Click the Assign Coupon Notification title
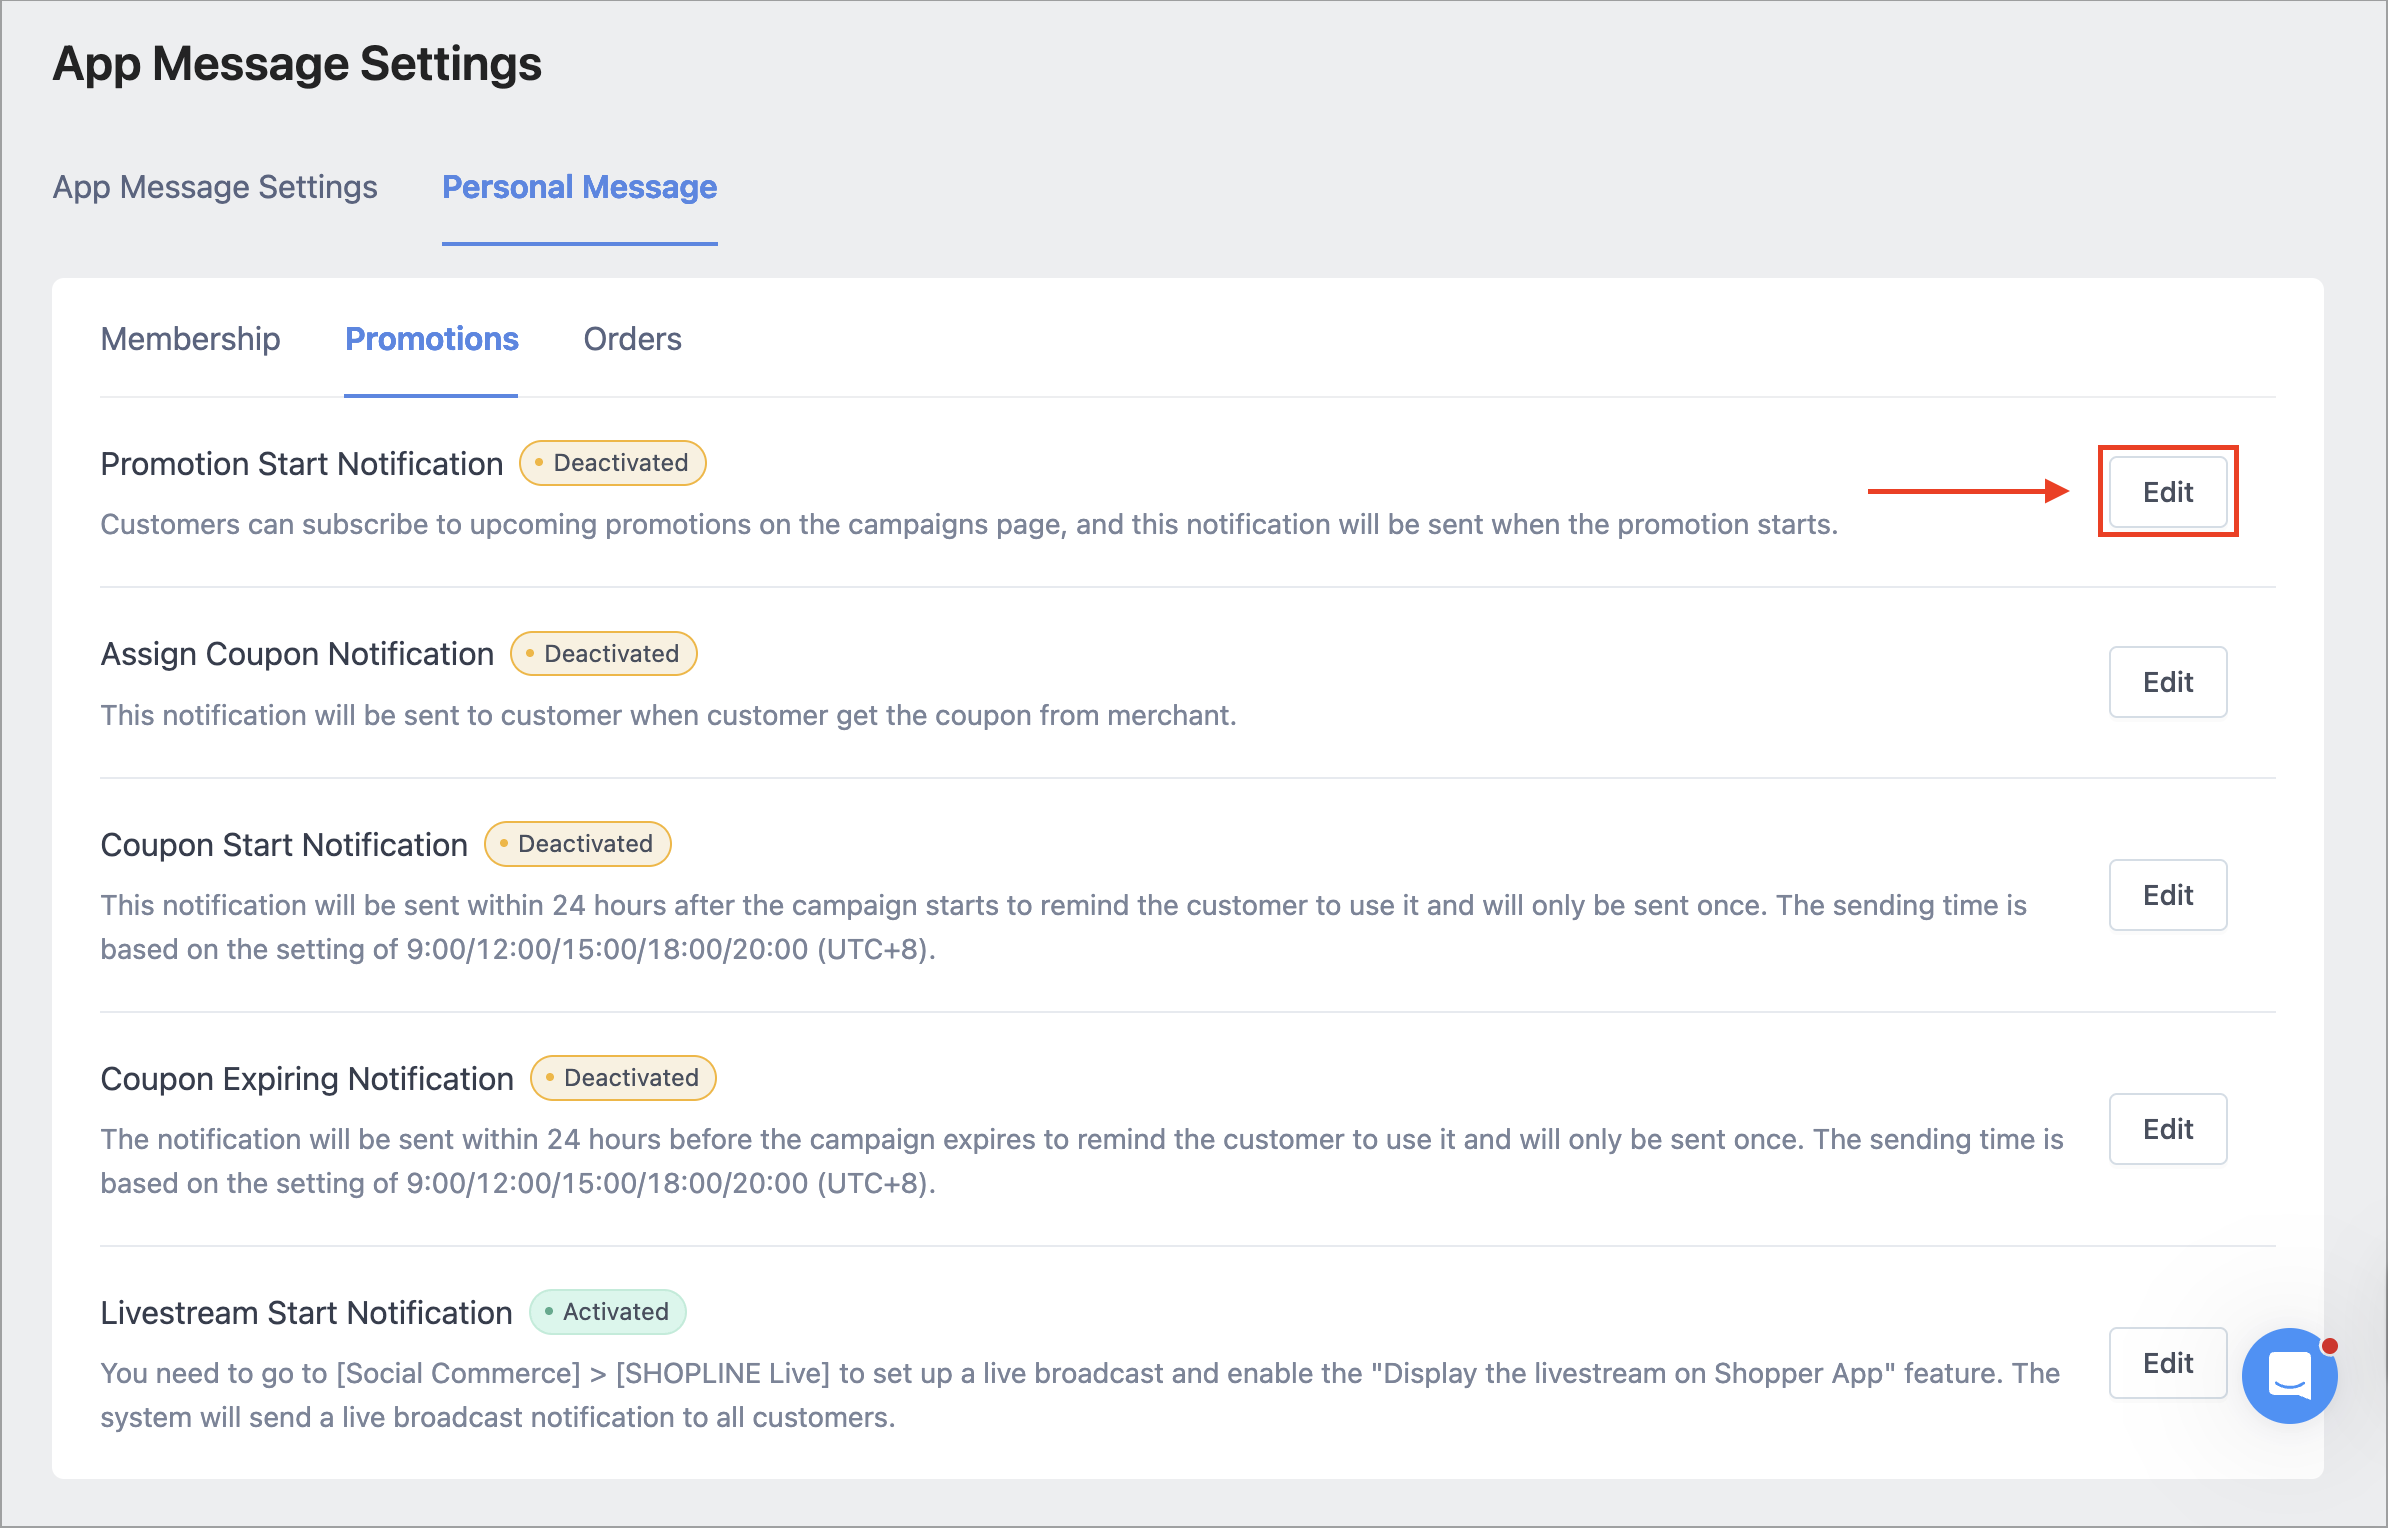The image size is (2388, 1528). pos(297,654)
